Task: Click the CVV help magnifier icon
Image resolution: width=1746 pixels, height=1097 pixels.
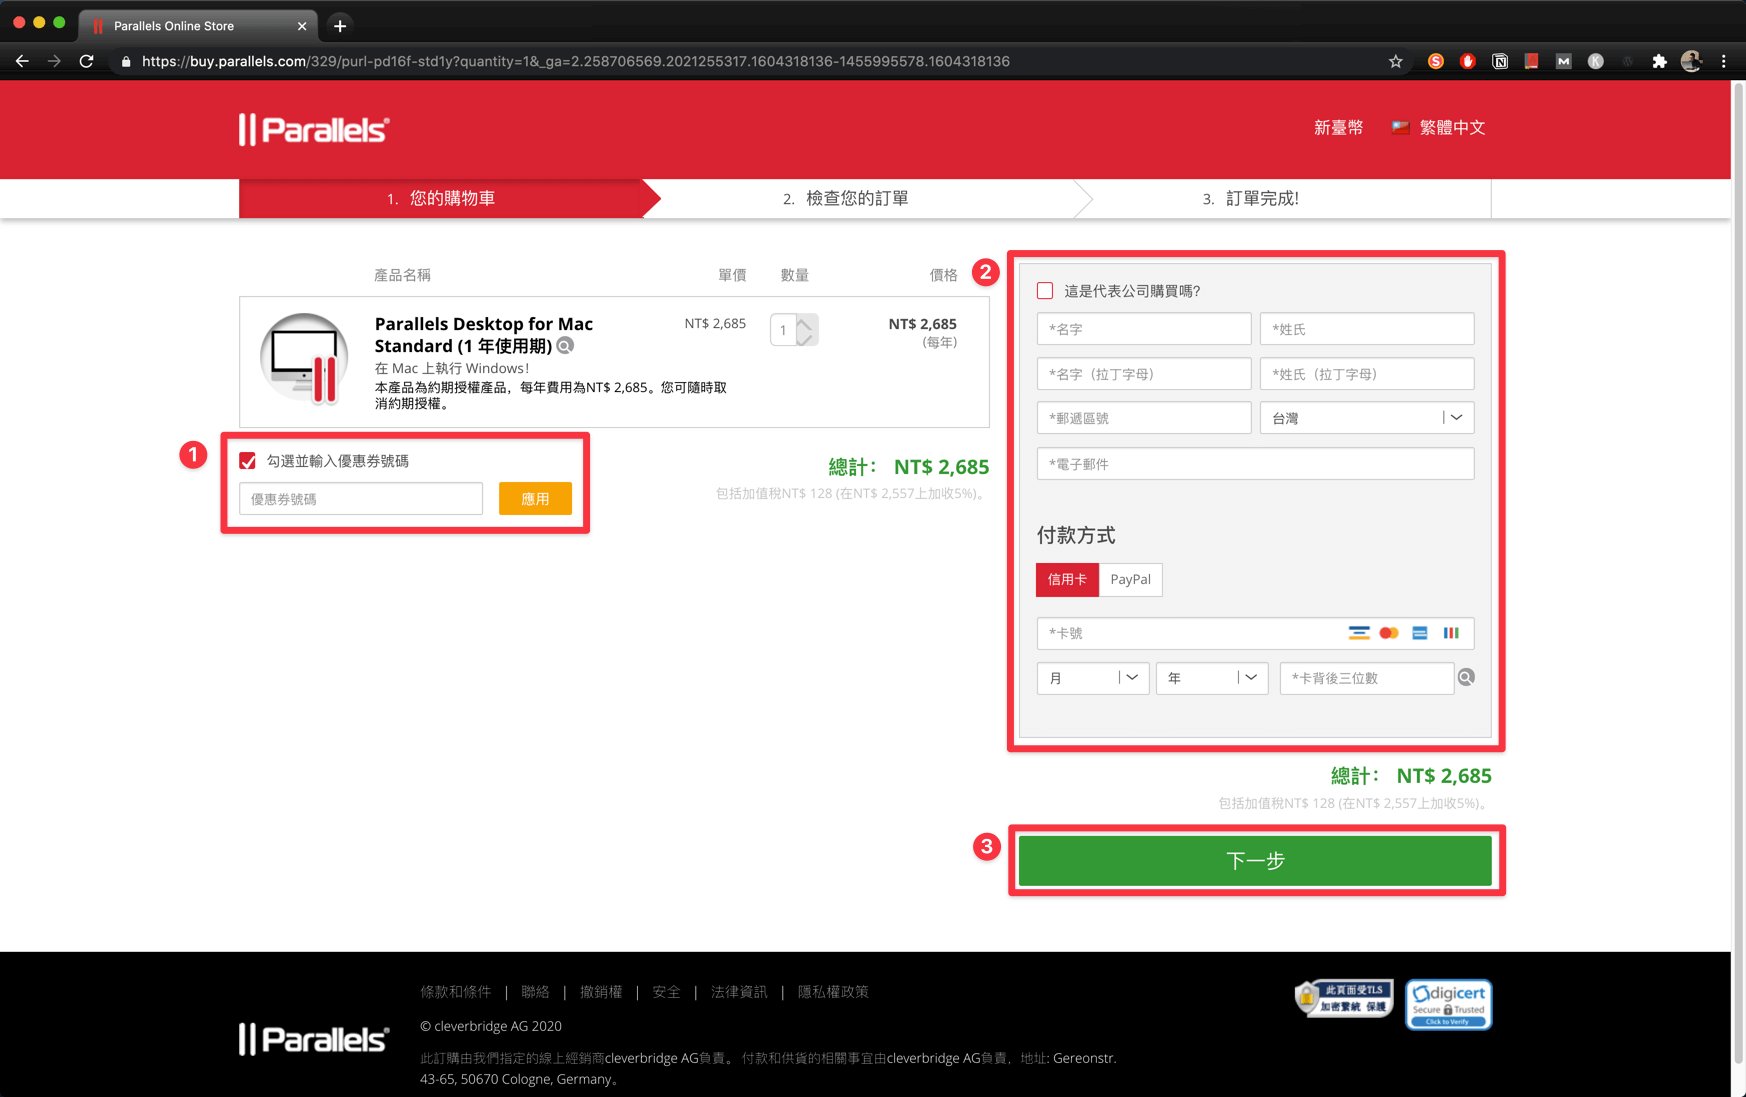Action: [1466, 678]
